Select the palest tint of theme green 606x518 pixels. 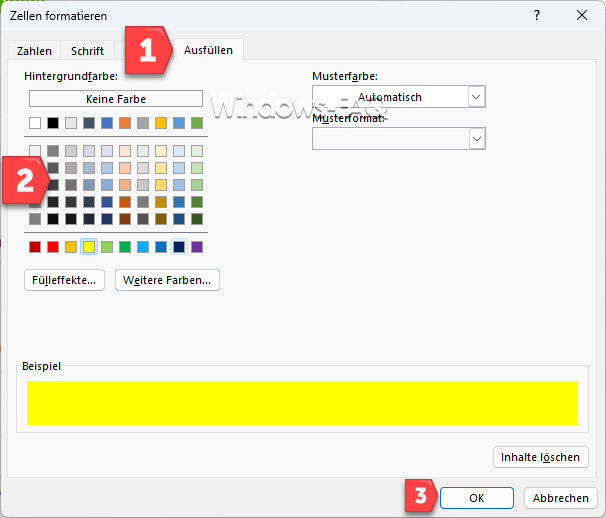197,151
